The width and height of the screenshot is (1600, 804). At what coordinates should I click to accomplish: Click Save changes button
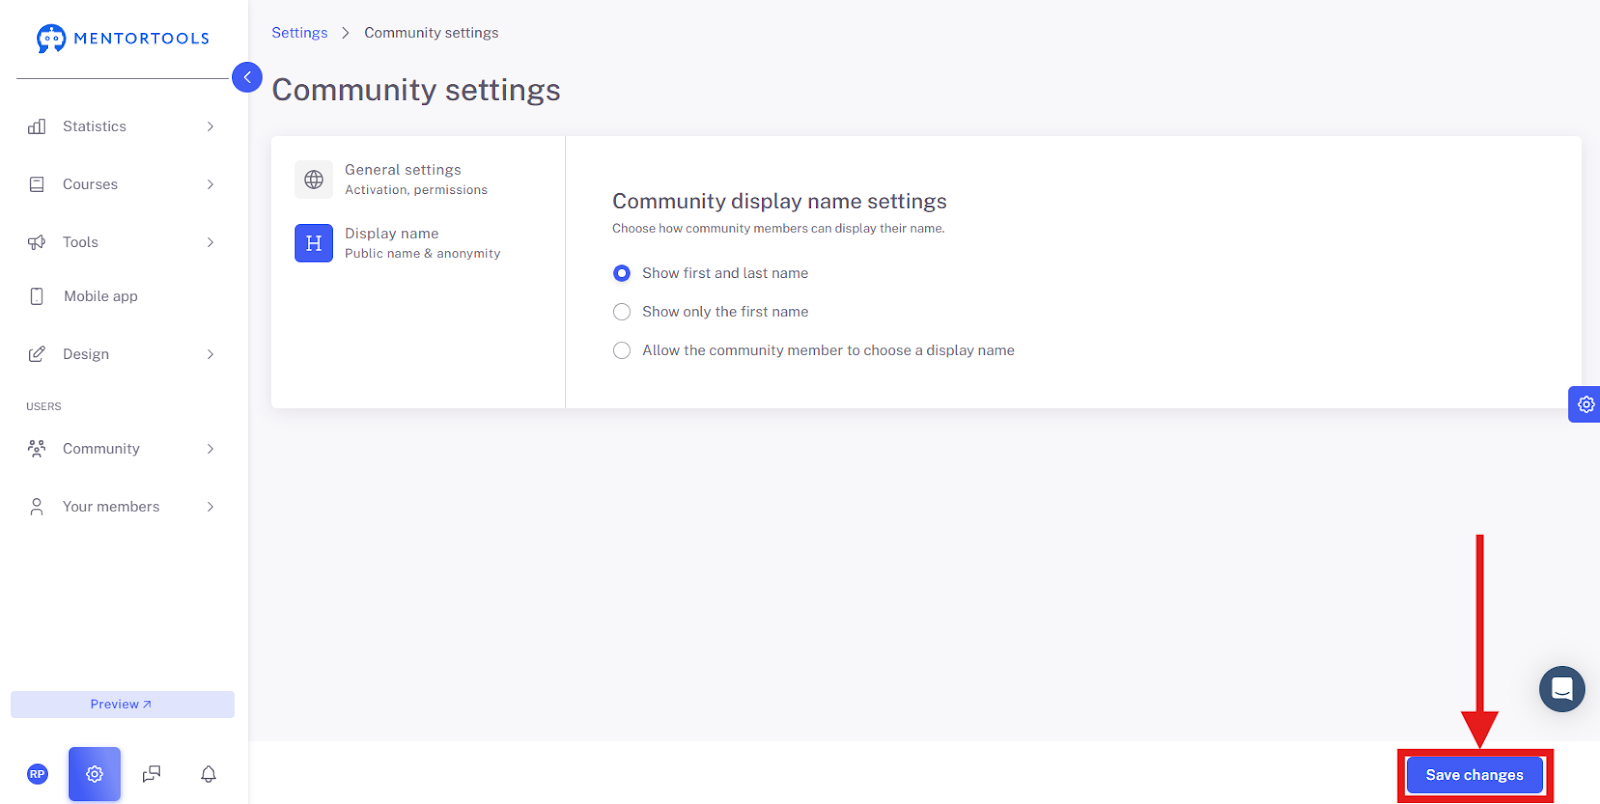pyautogui.click(x=1474, y=775)
